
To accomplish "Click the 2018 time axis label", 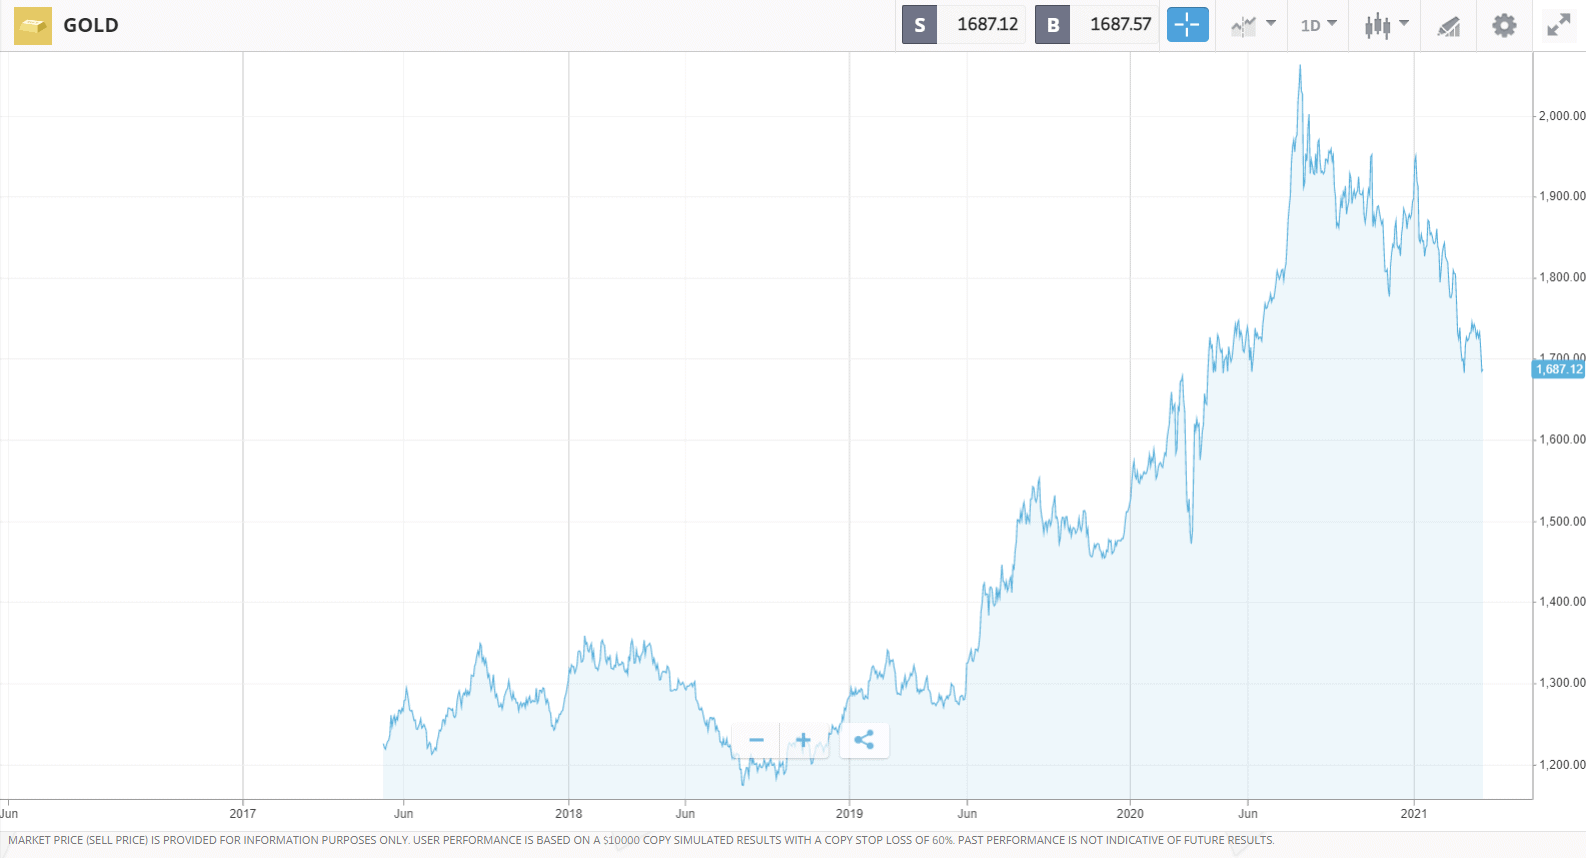I will pos(569,813).
